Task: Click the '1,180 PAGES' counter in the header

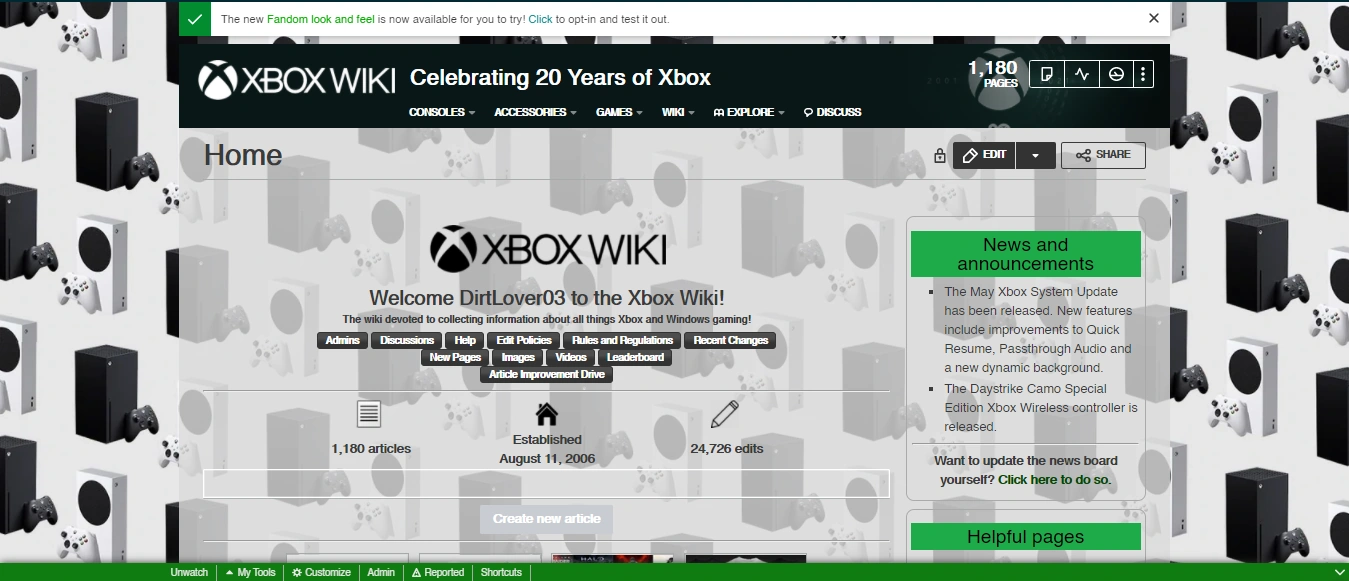Action: click(993, 74)
